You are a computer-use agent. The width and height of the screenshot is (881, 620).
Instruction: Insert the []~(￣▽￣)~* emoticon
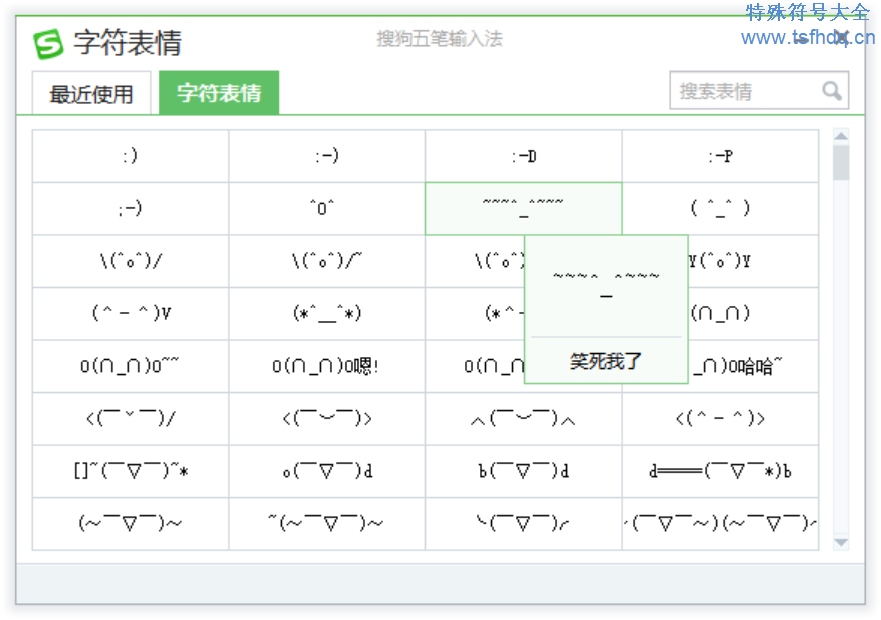coord(130,471)
